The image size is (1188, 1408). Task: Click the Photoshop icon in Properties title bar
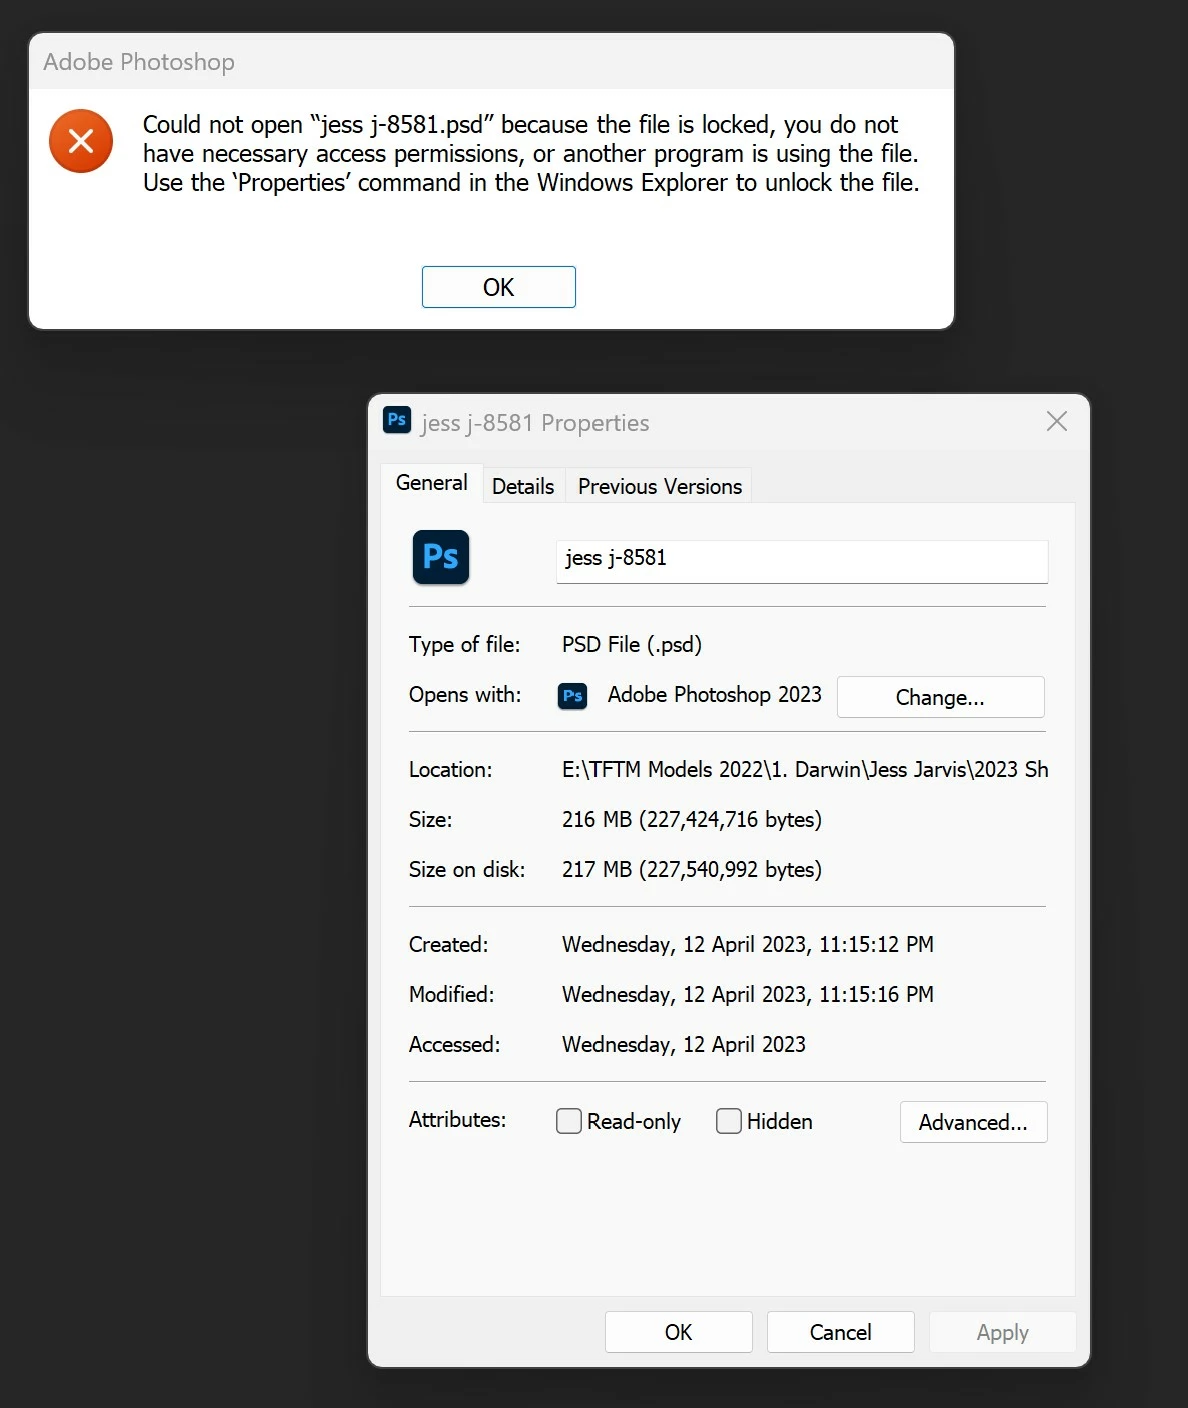(x=397, y=420)
